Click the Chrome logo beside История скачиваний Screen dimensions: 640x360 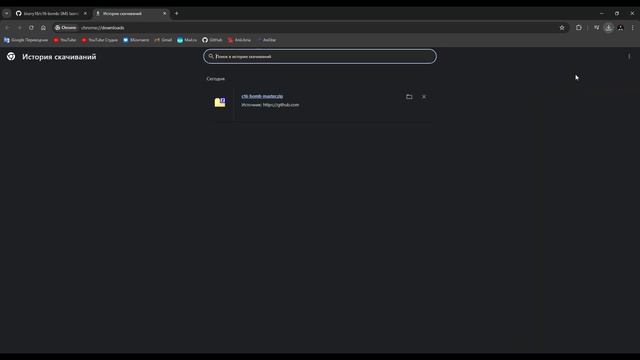point(11,56)
